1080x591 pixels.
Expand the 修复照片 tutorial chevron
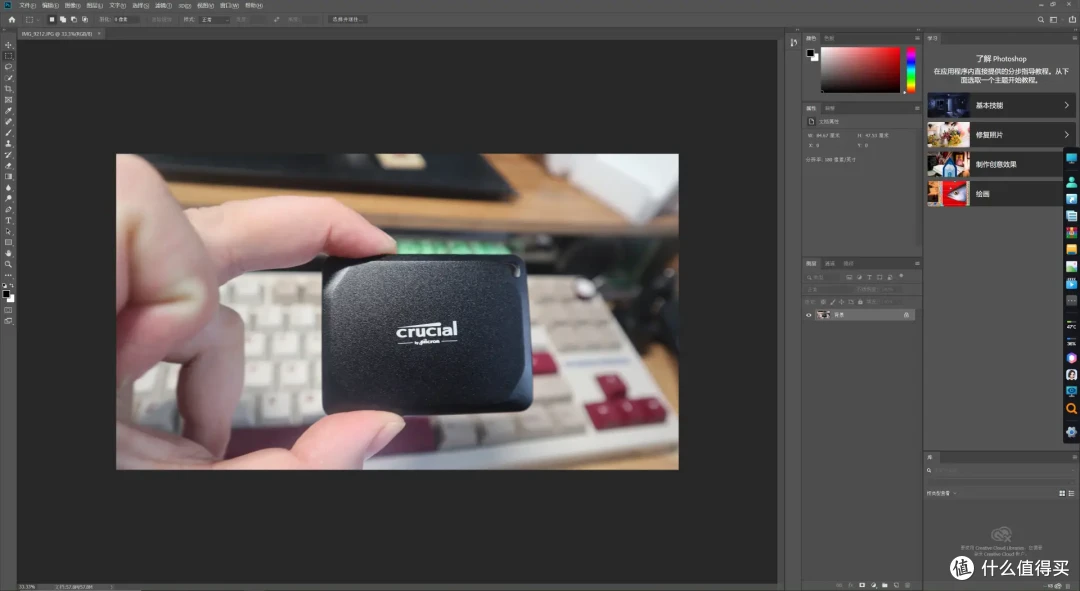pyautogui.click(x=1066, y=135)
